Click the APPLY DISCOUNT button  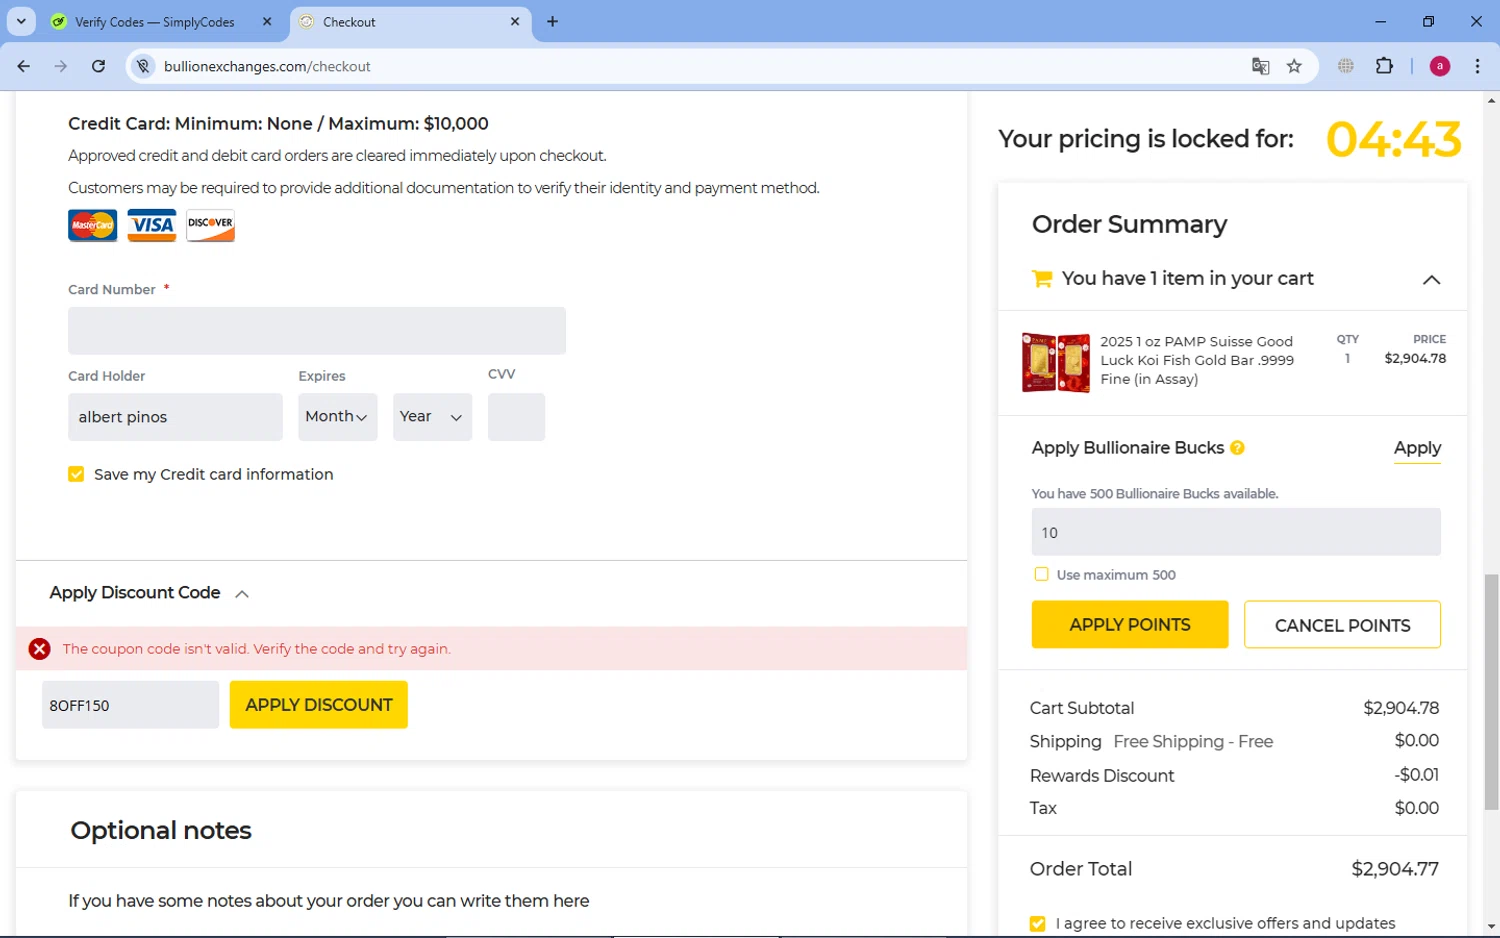pos(319,705)
